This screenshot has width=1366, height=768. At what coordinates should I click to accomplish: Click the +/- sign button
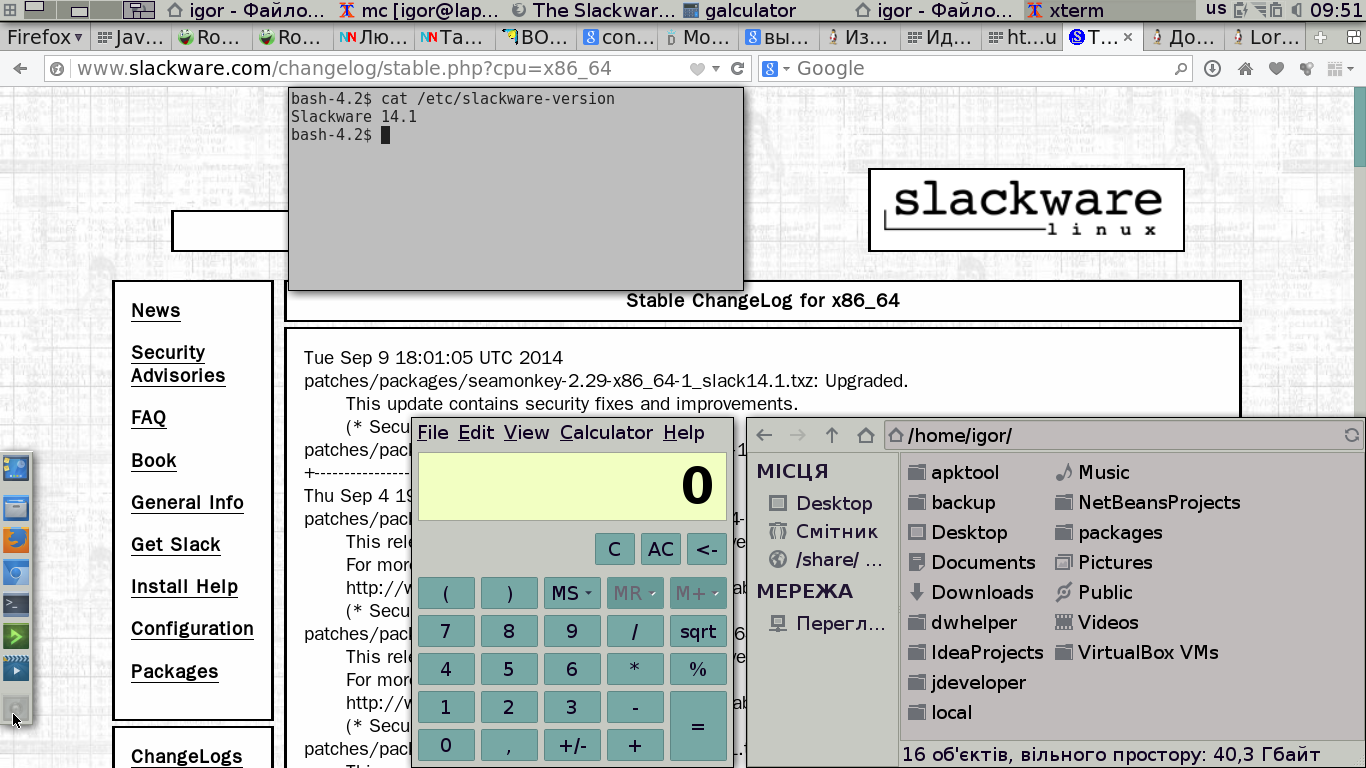tap(572, 745)
